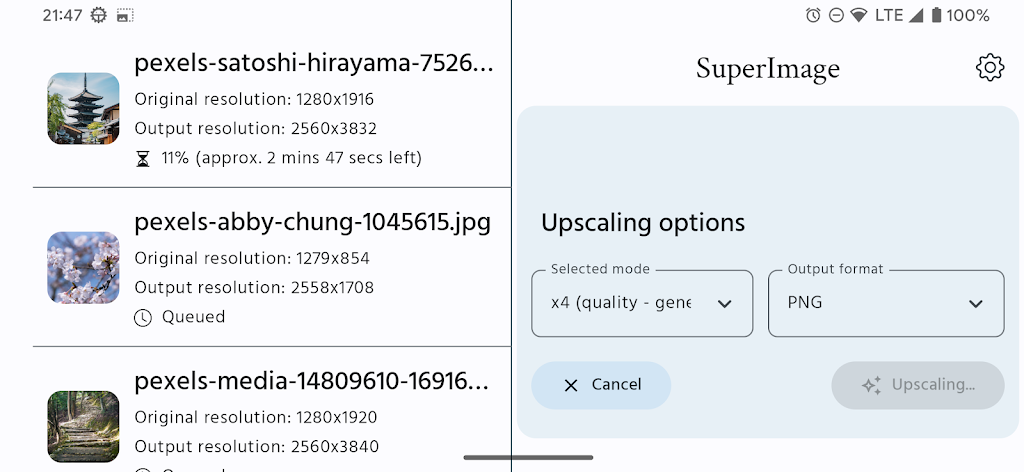Open the Output format dropdown
This screenshot has height=472, width=1024.
(x=885, y=303)
